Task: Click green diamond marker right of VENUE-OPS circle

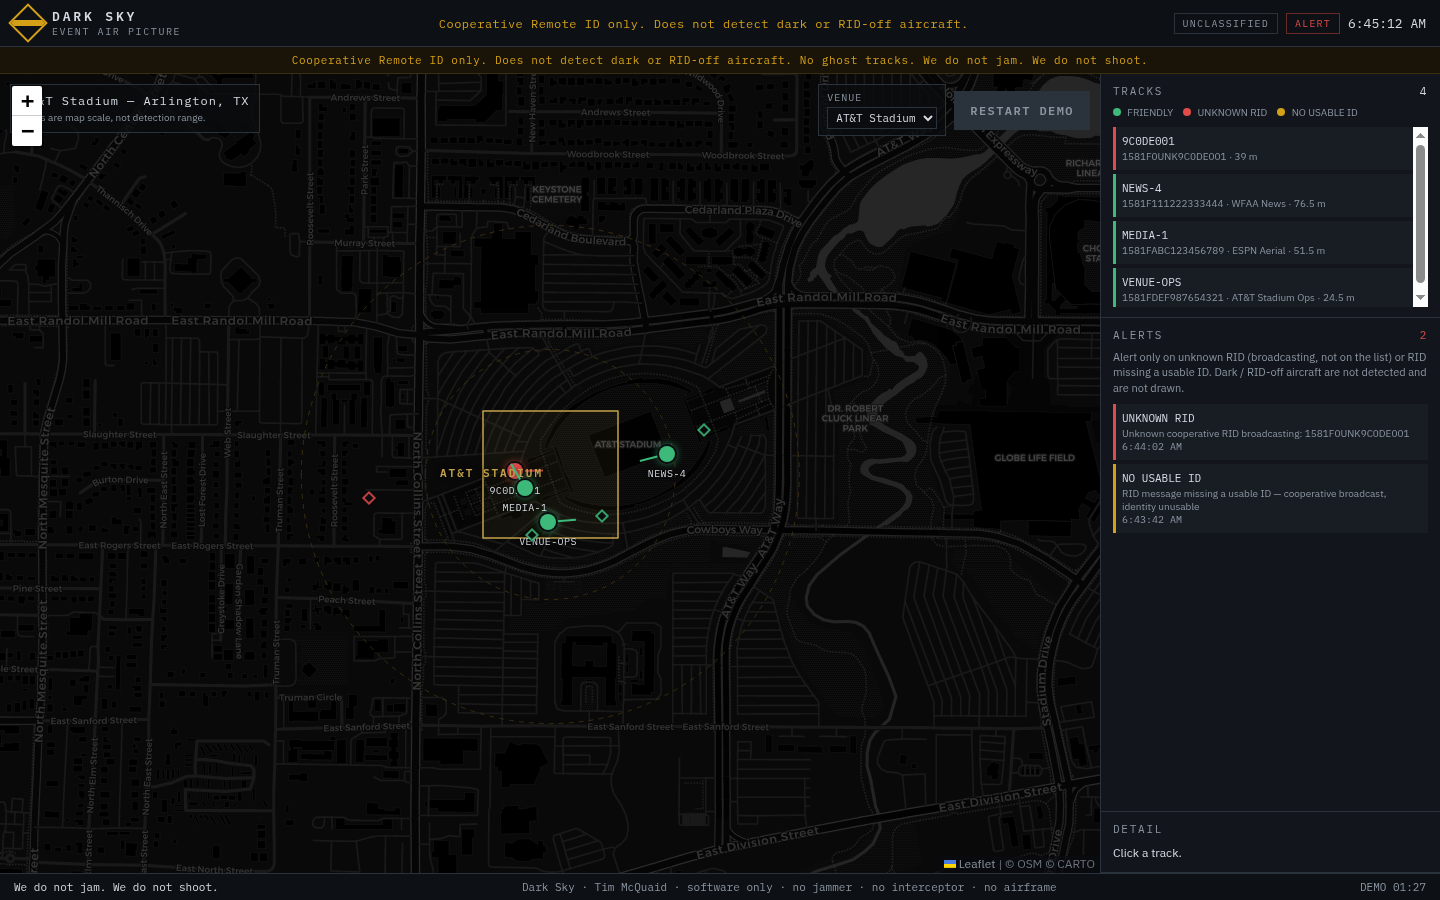Action: (602, 516)
